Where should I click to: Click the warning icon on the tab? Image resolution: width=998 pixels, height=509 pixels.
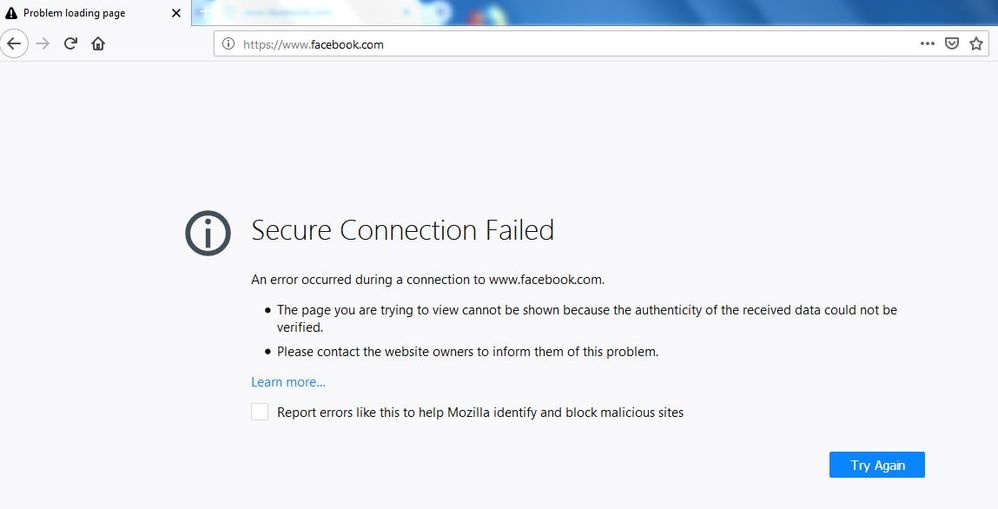pos(11,13)
